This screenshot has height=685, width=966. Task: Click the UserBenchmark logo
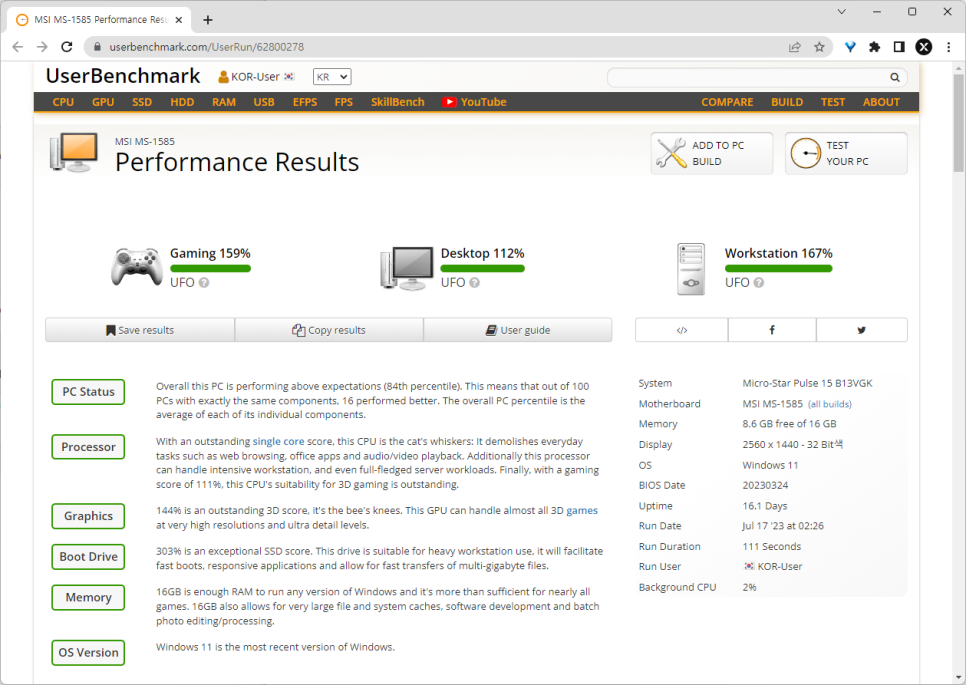pos(123,76)
